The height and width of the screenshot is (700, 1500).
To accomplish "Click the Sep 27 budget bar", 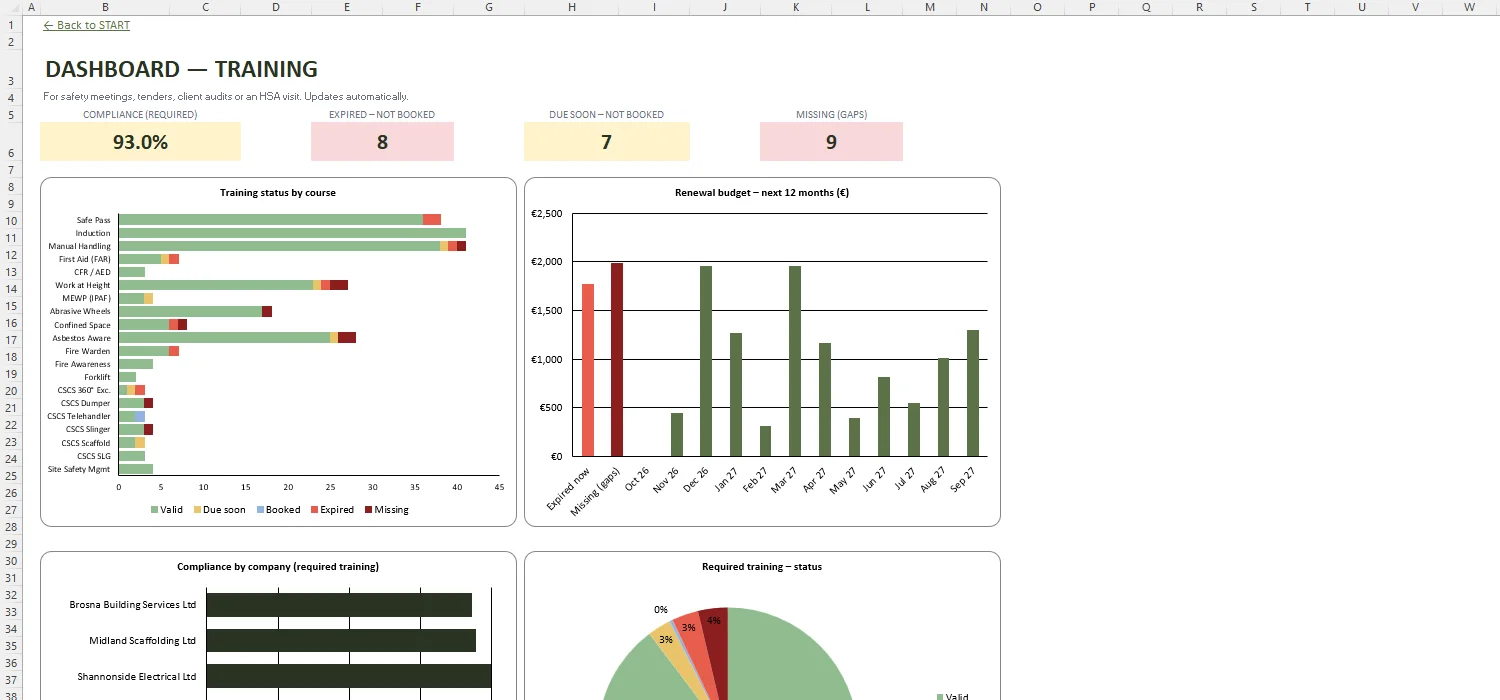I will pyautogui.click(x=973, y=393).
